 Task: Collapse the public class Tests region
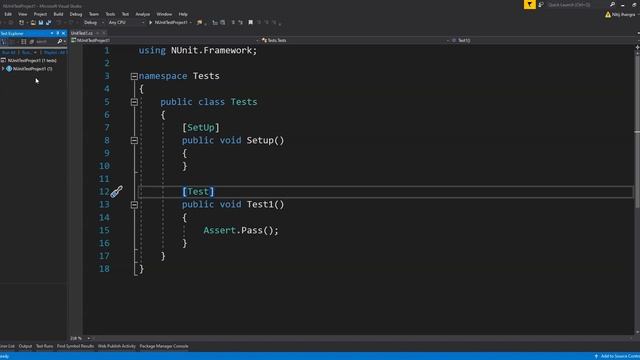point(134,102)
